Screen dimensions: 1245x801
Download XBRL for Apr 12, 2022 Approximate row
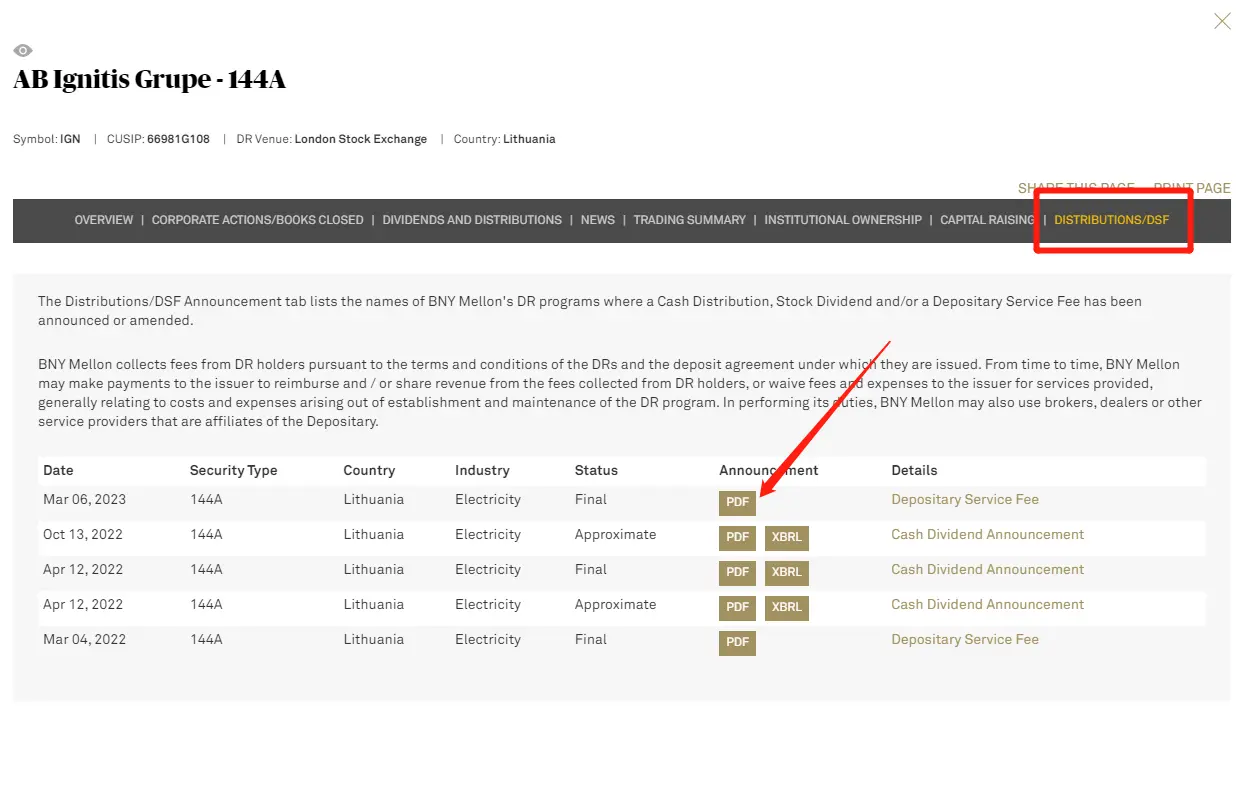click(x=786, y=608)
